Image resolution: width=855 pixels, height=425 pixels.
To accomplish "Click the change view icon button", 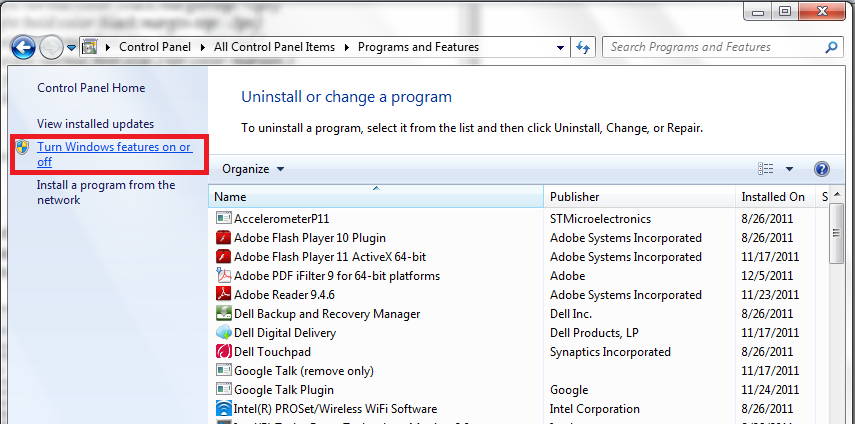I will point(767,169).
